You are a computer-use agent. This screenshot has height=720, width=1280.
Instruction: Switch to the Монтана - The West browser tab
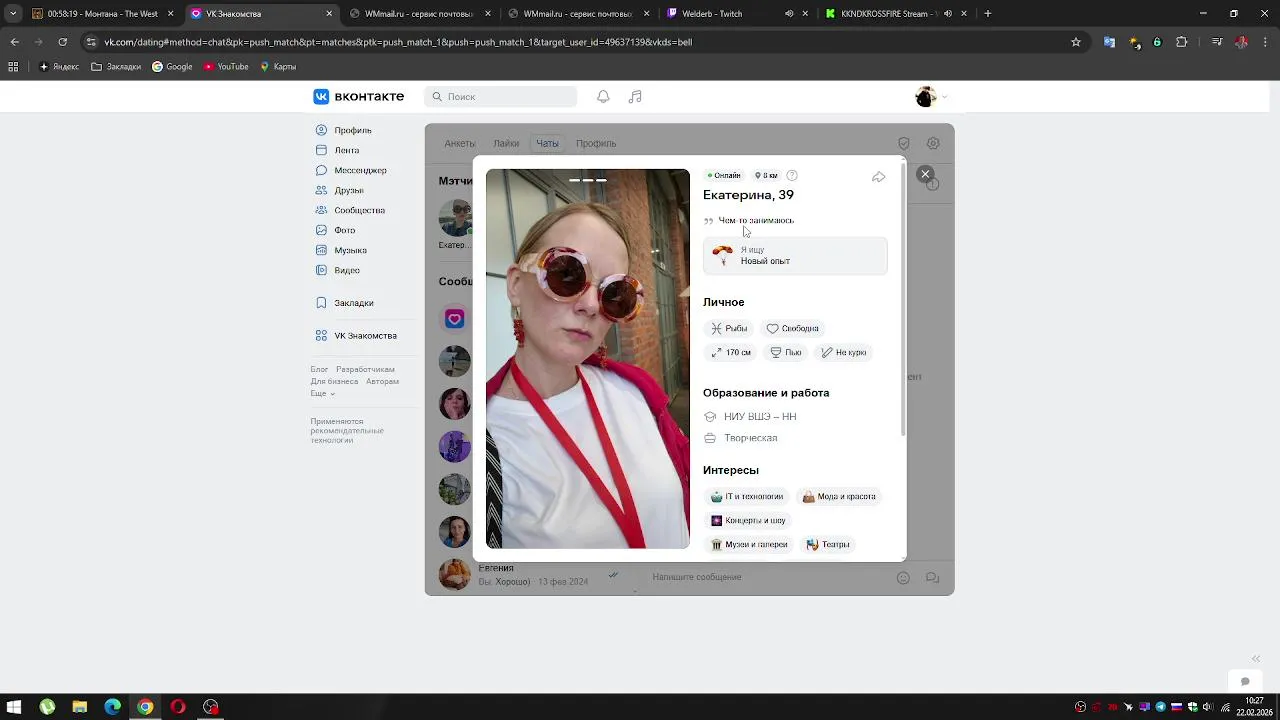point(102,14)
